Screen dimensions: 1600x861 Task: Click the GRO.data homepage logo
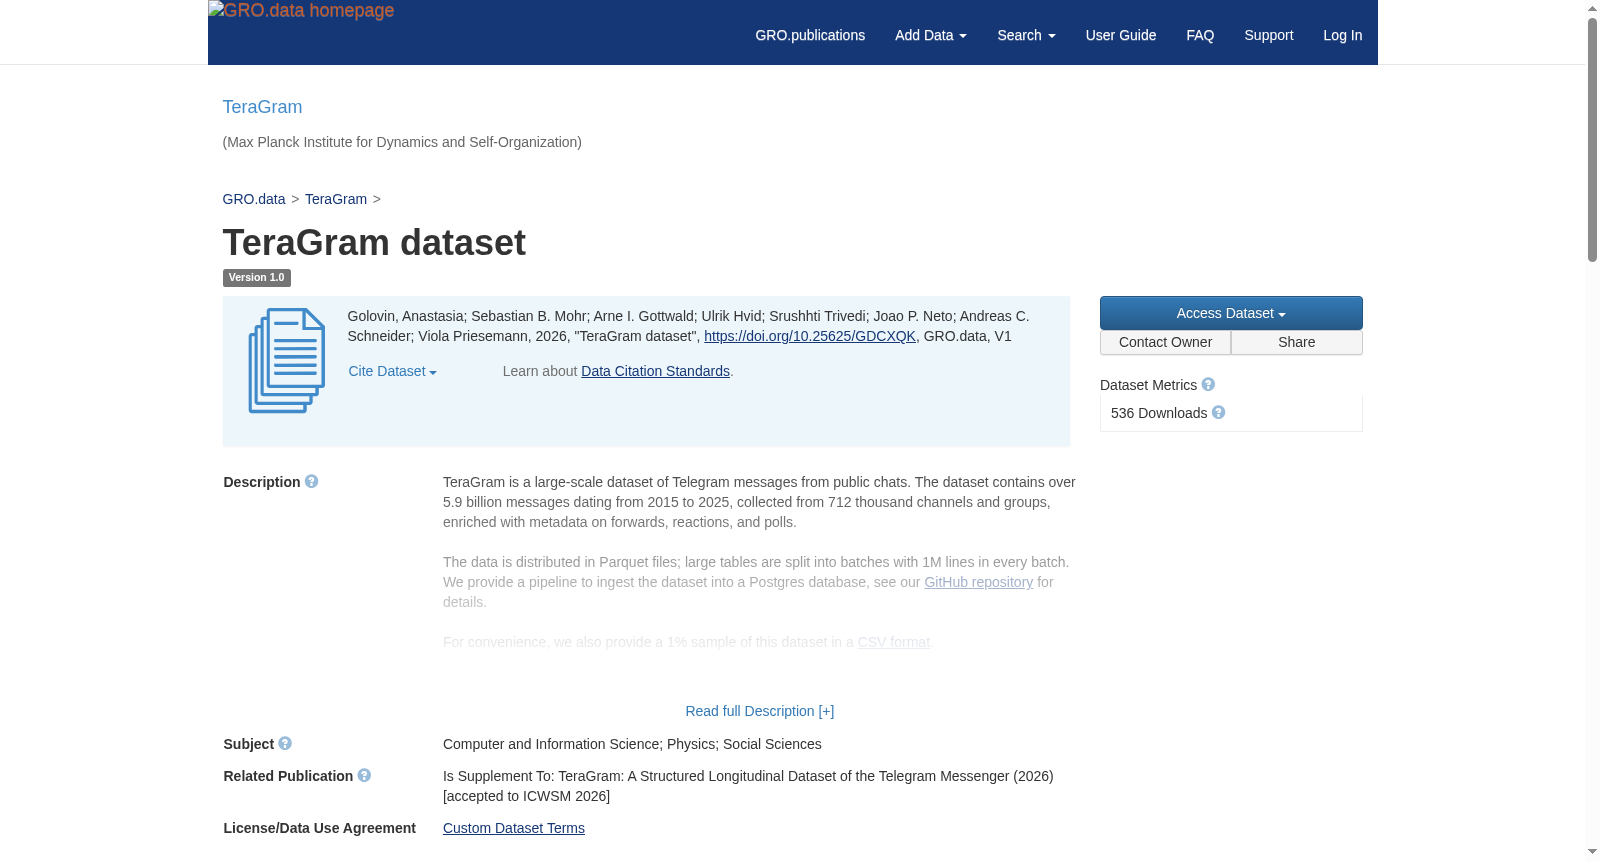[301, 11]
